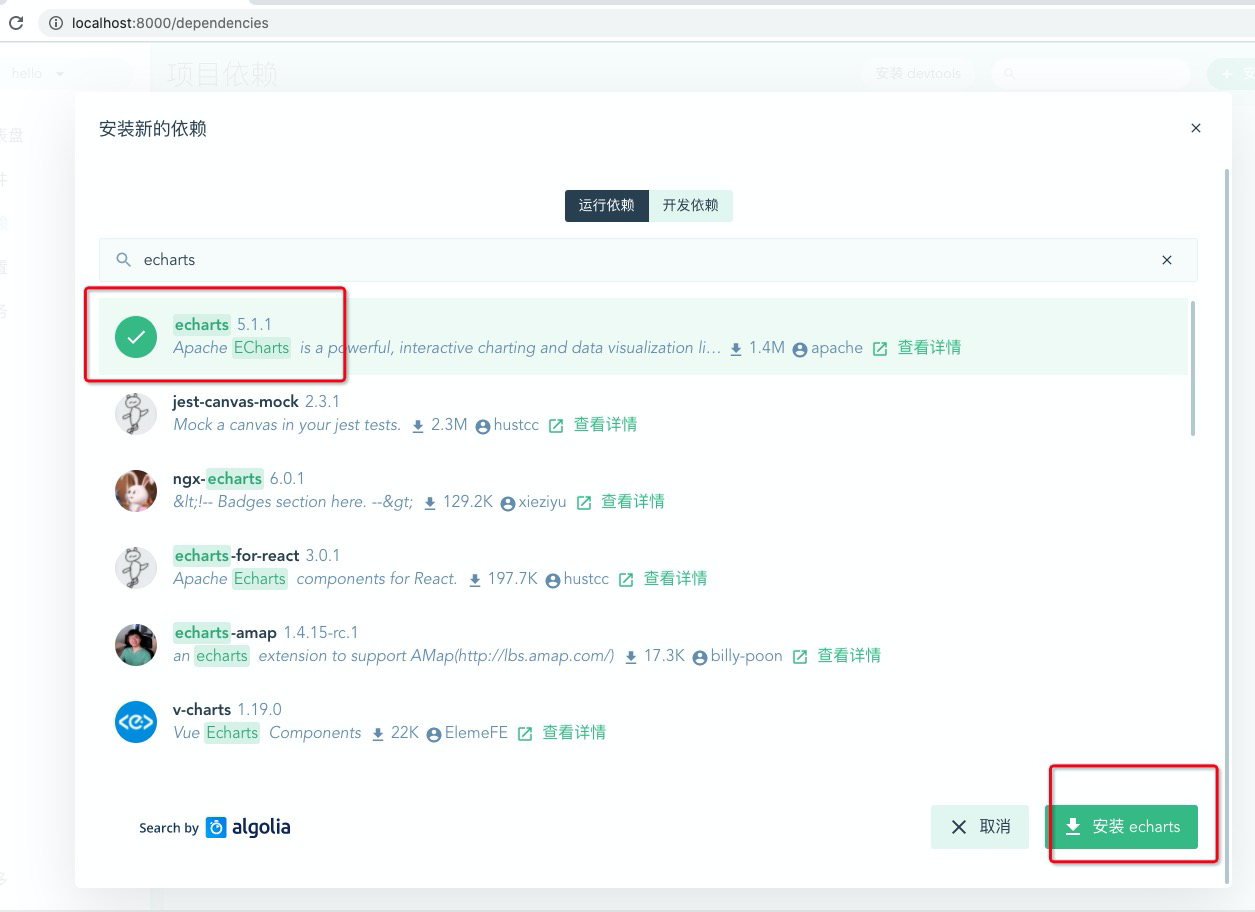Click the download icon next to 1.4M
Viewport: 1255px width, 912px height.
736,349
